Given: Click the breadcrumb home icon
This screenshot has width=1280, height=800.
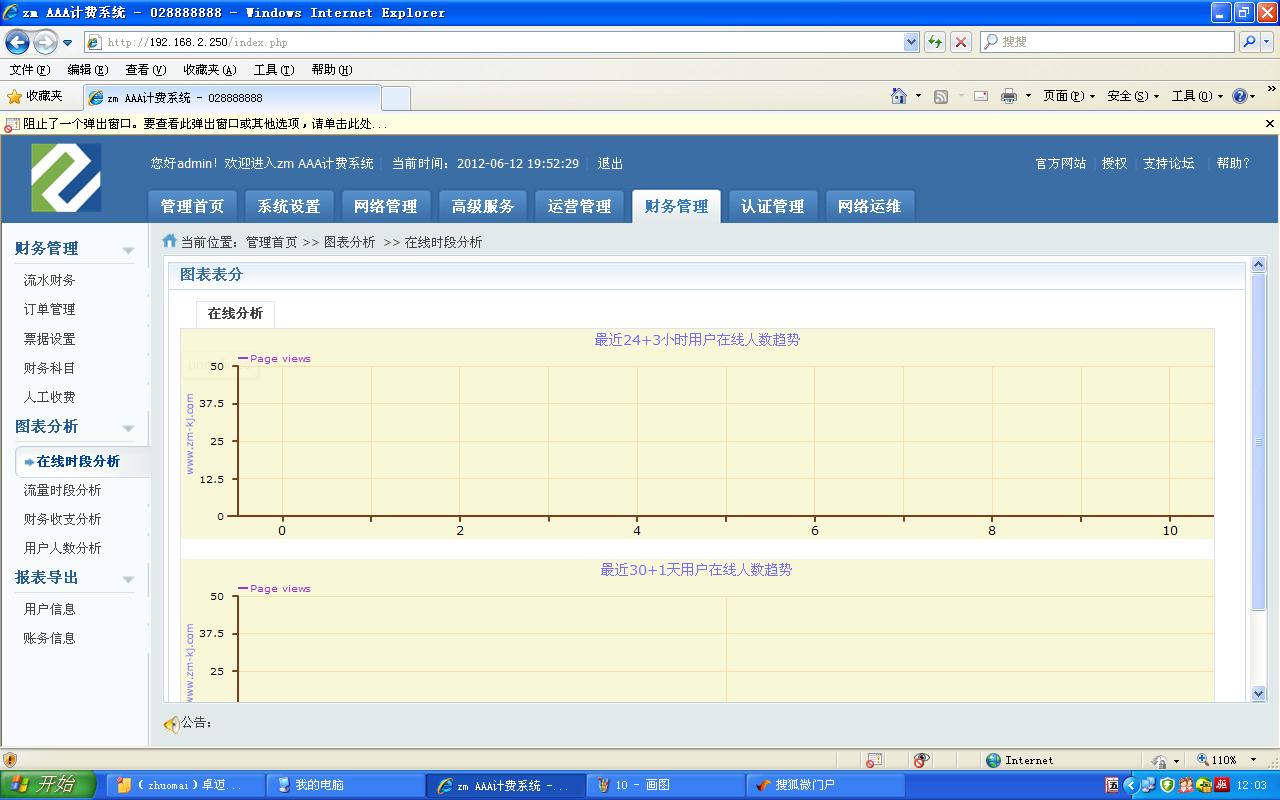Looking at the screenshot, I should coord(169,241).
